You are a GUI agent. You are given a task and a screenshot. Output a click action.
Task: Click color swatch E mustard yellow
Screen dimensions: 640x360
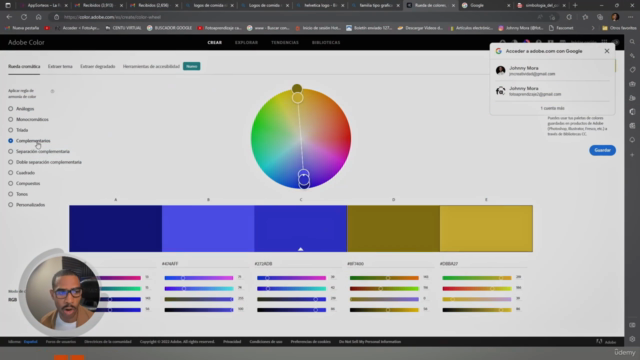pyautogui.click(x=486, y=229)
